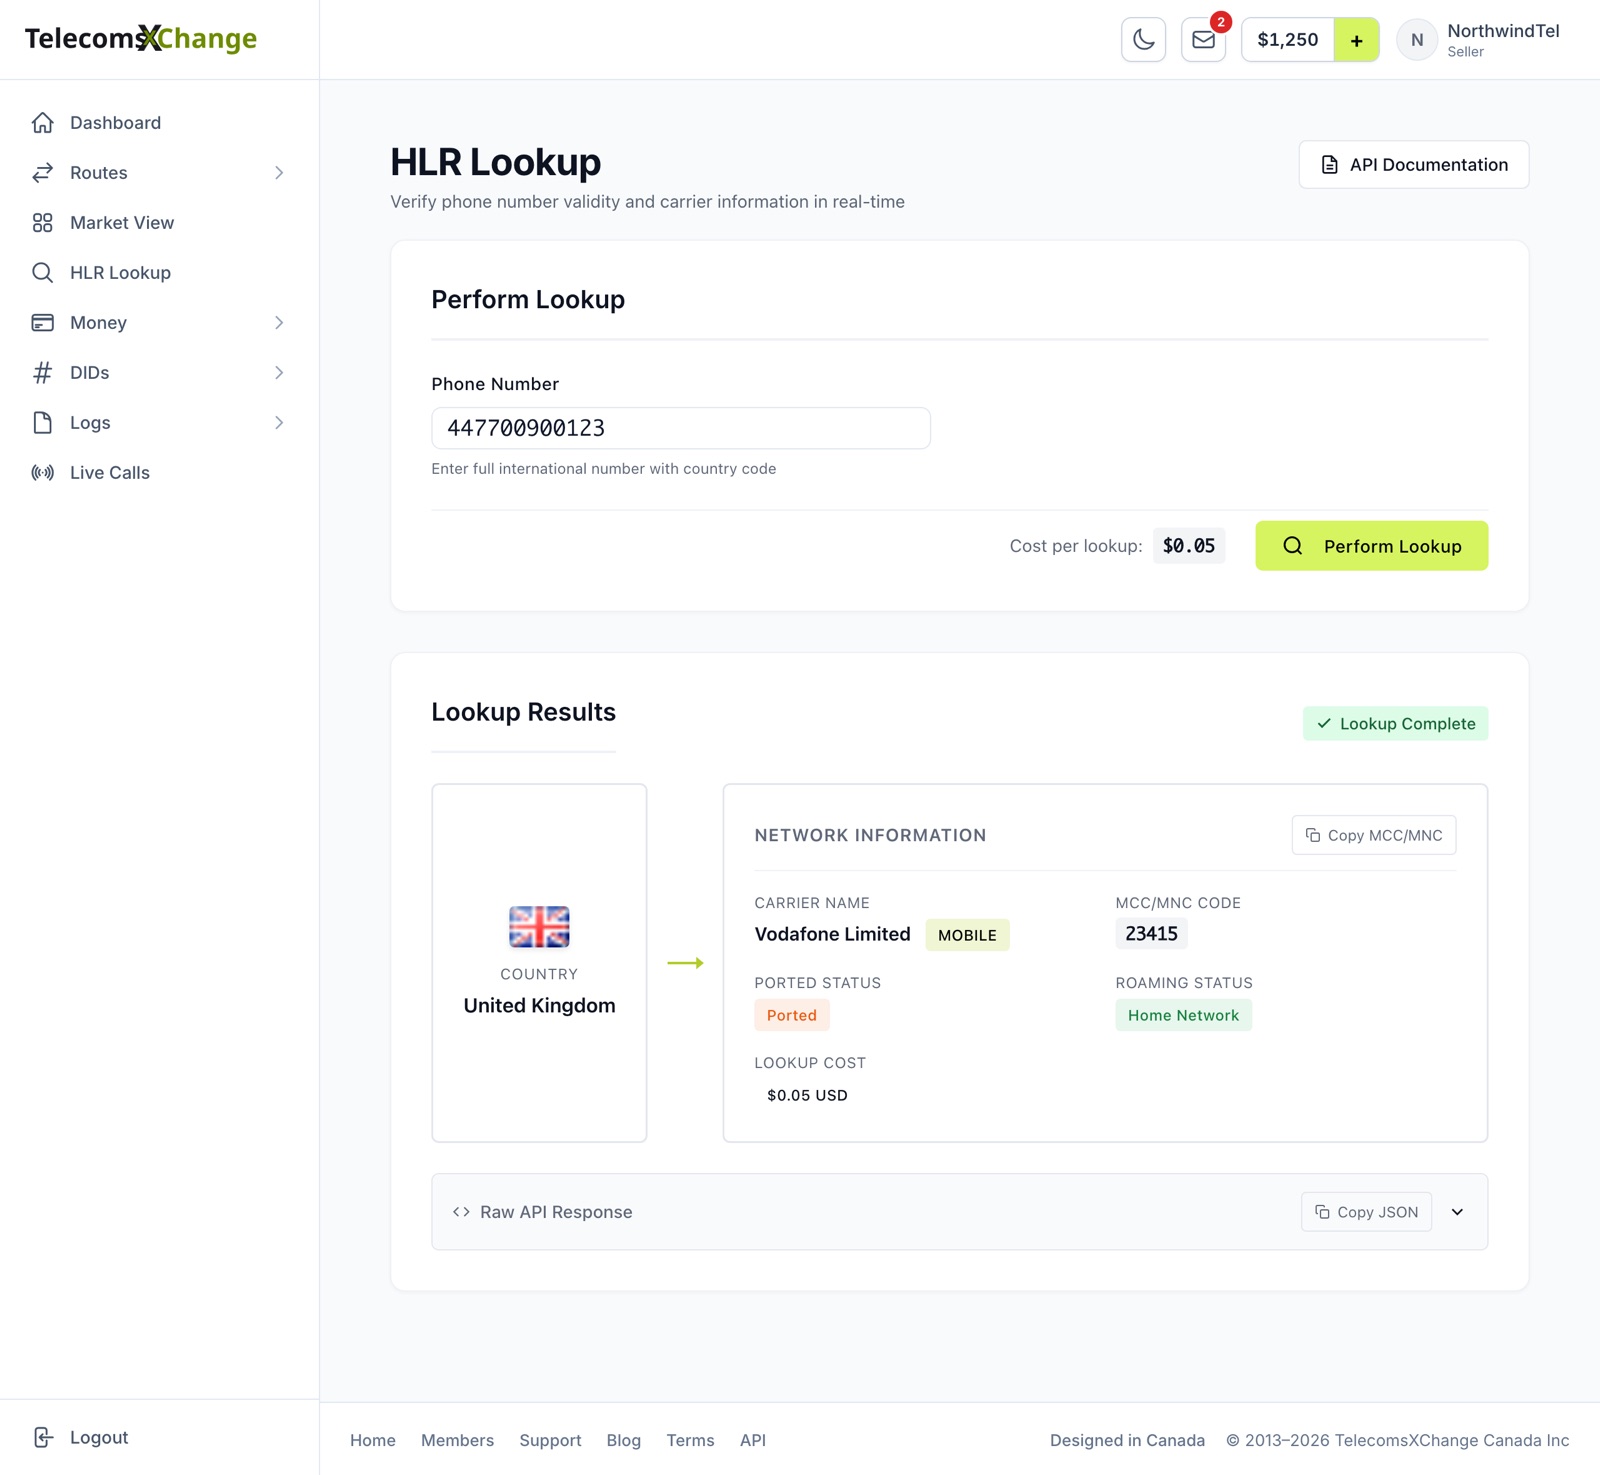The width and height of the screenshot is (1600, 1475).
Task: Click the Dashboard home icon
Action: coord(42,123)
